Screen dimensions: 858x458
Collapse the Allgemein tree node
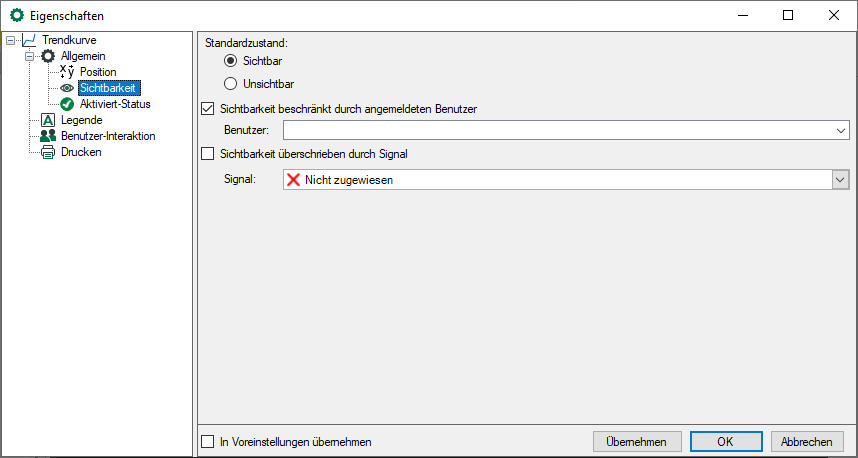(x=29, y=56)
